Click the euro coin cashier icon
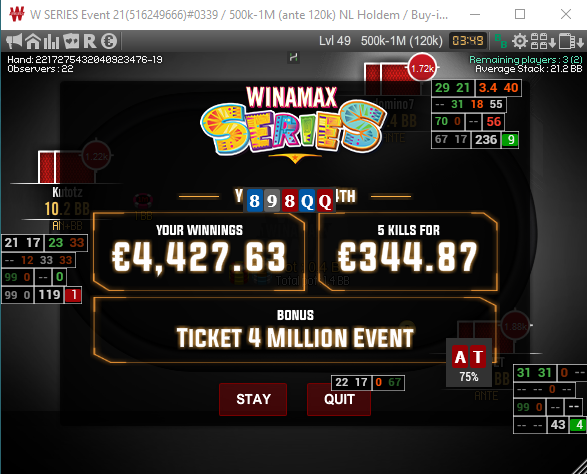Screen dimensions: 587x474 point(109,41)
